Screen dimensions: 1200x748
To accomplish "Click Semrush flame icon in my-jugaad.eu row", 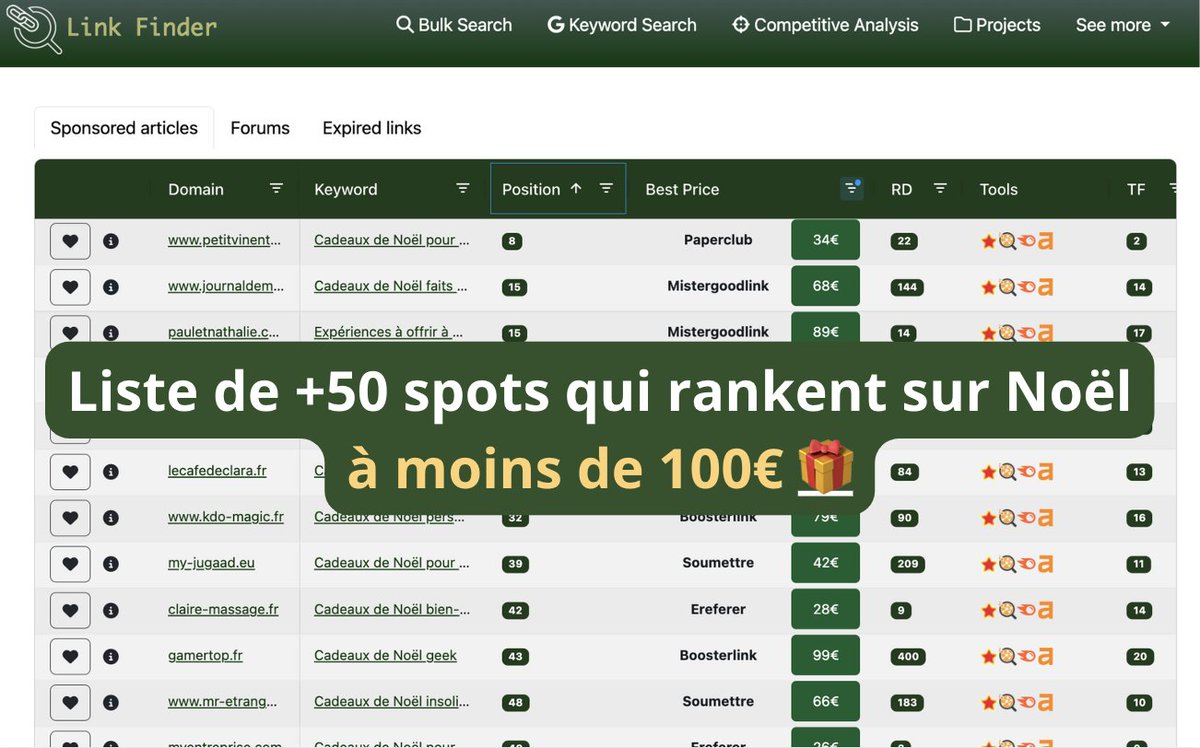I will pos(1026,564).
